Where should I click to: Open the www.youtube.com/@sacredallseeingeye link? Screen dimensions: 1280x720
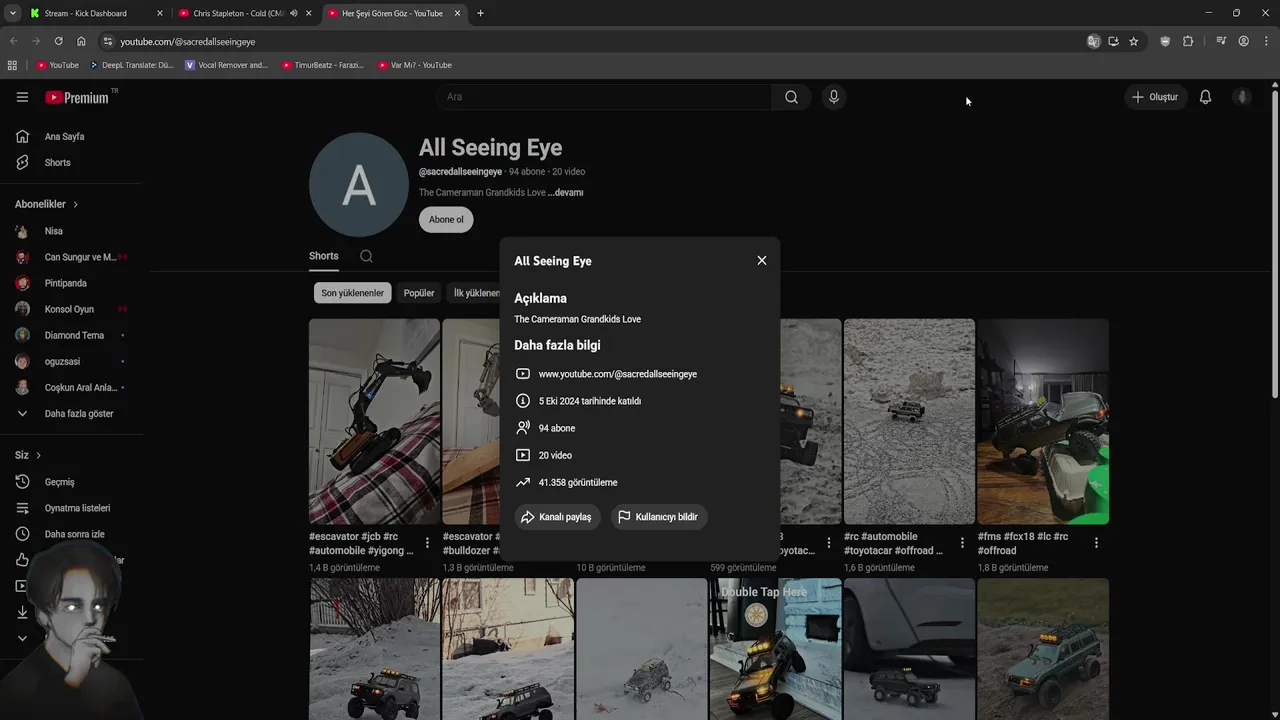[617, 374]
